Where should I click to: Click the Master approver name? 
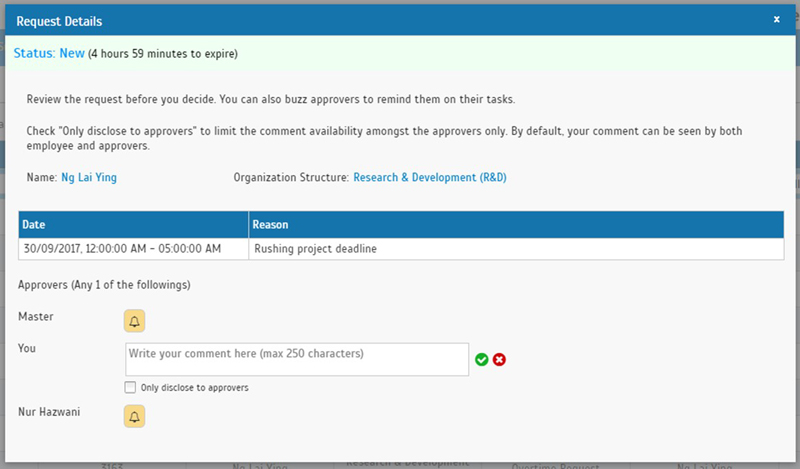(x=36, y=316)
